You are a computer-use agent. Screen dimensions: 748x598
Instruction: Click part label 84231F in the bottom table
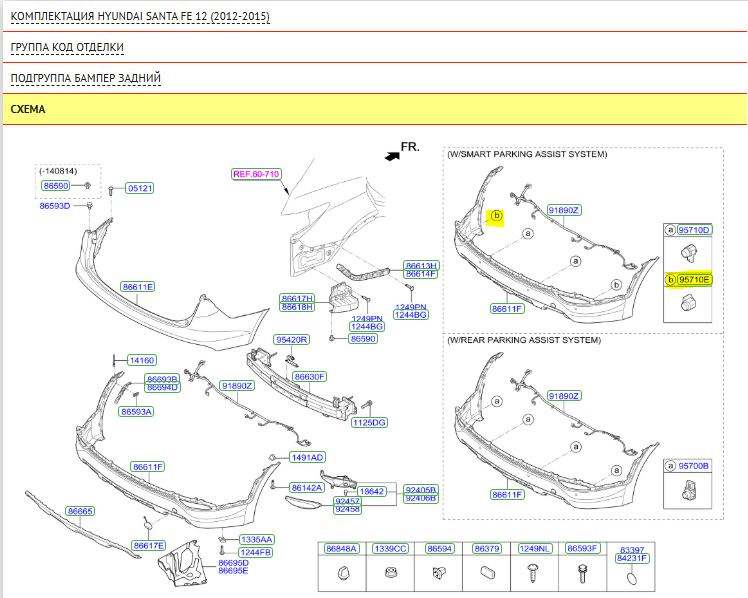(x=632, y=558)
